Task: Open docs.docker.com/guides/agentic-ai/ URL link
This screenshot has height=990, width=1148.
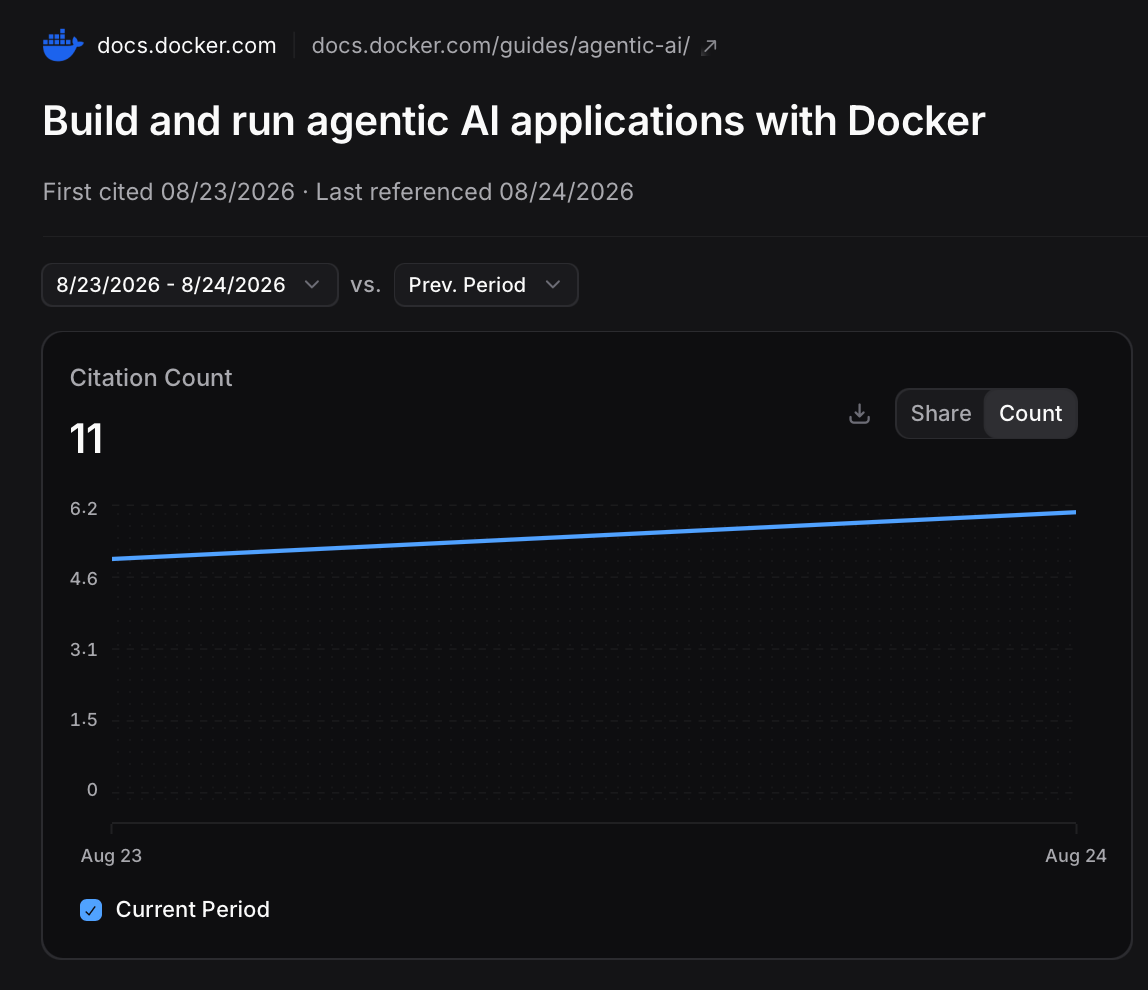Action: coord(501,45)
